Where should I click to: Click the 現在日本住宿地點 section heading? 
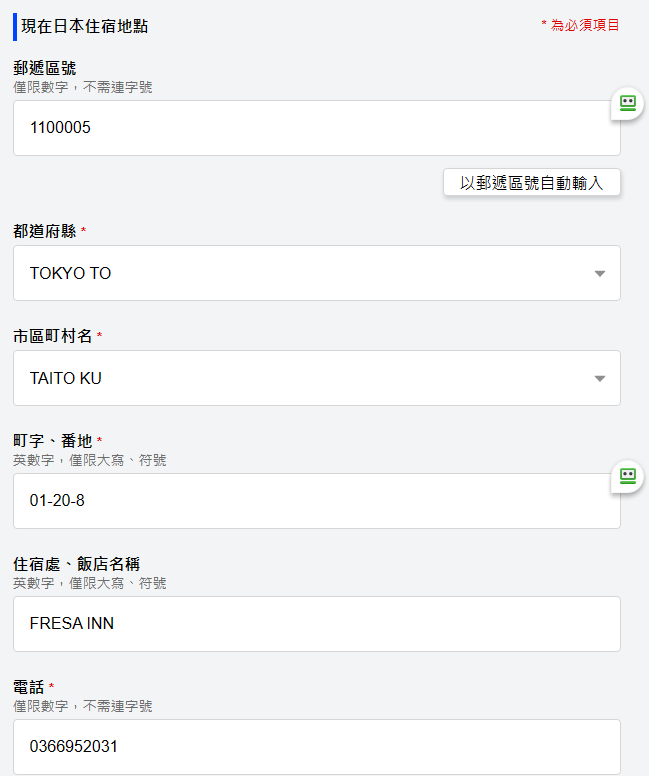click(84, 26)
